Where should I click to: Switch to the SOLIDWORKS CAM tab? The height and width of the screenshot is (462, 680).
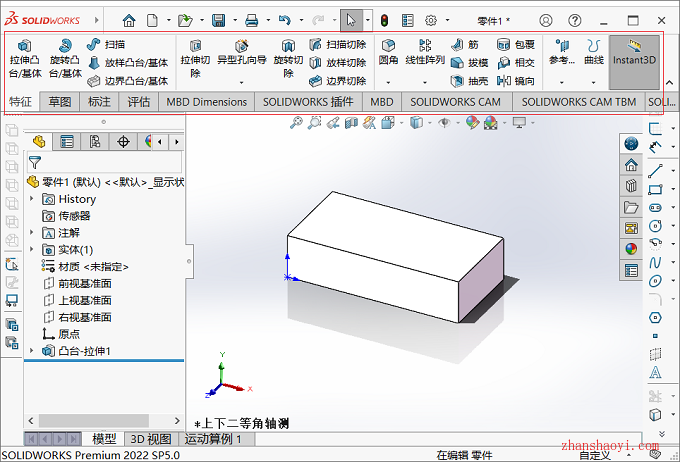point(455,102)
